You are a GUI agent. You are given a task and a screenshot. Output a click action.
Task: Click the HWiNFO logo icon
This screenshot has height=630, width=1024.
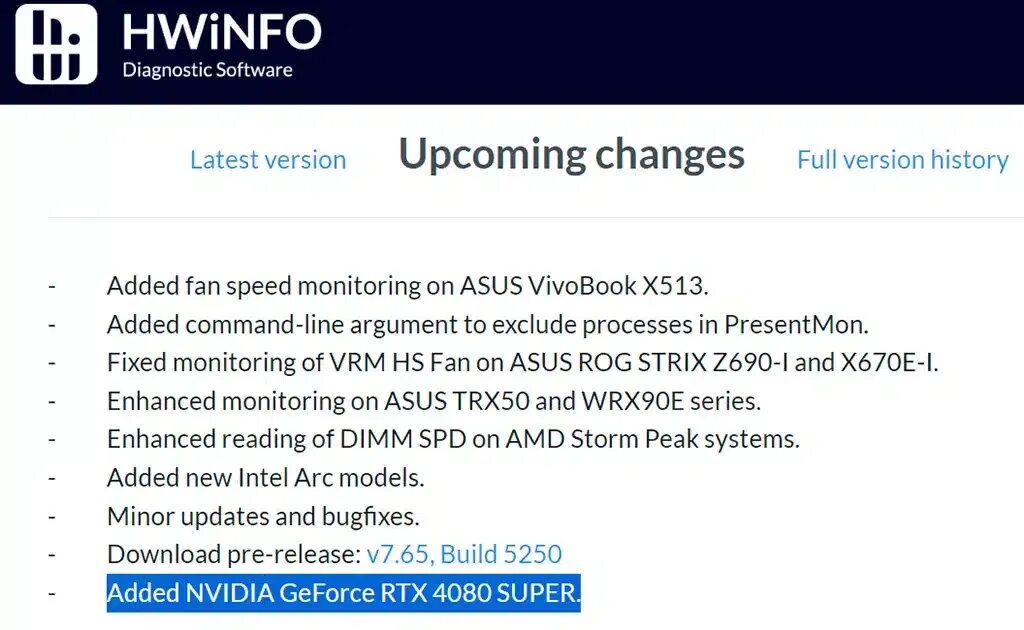click(x=56, y=44)
